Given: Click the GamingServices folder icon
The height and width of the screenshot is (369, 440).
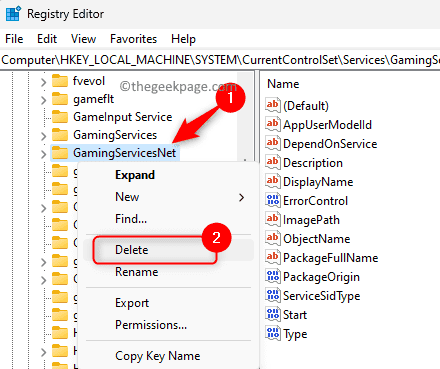Looking at the screenshot, I should (x=60, y=135).
